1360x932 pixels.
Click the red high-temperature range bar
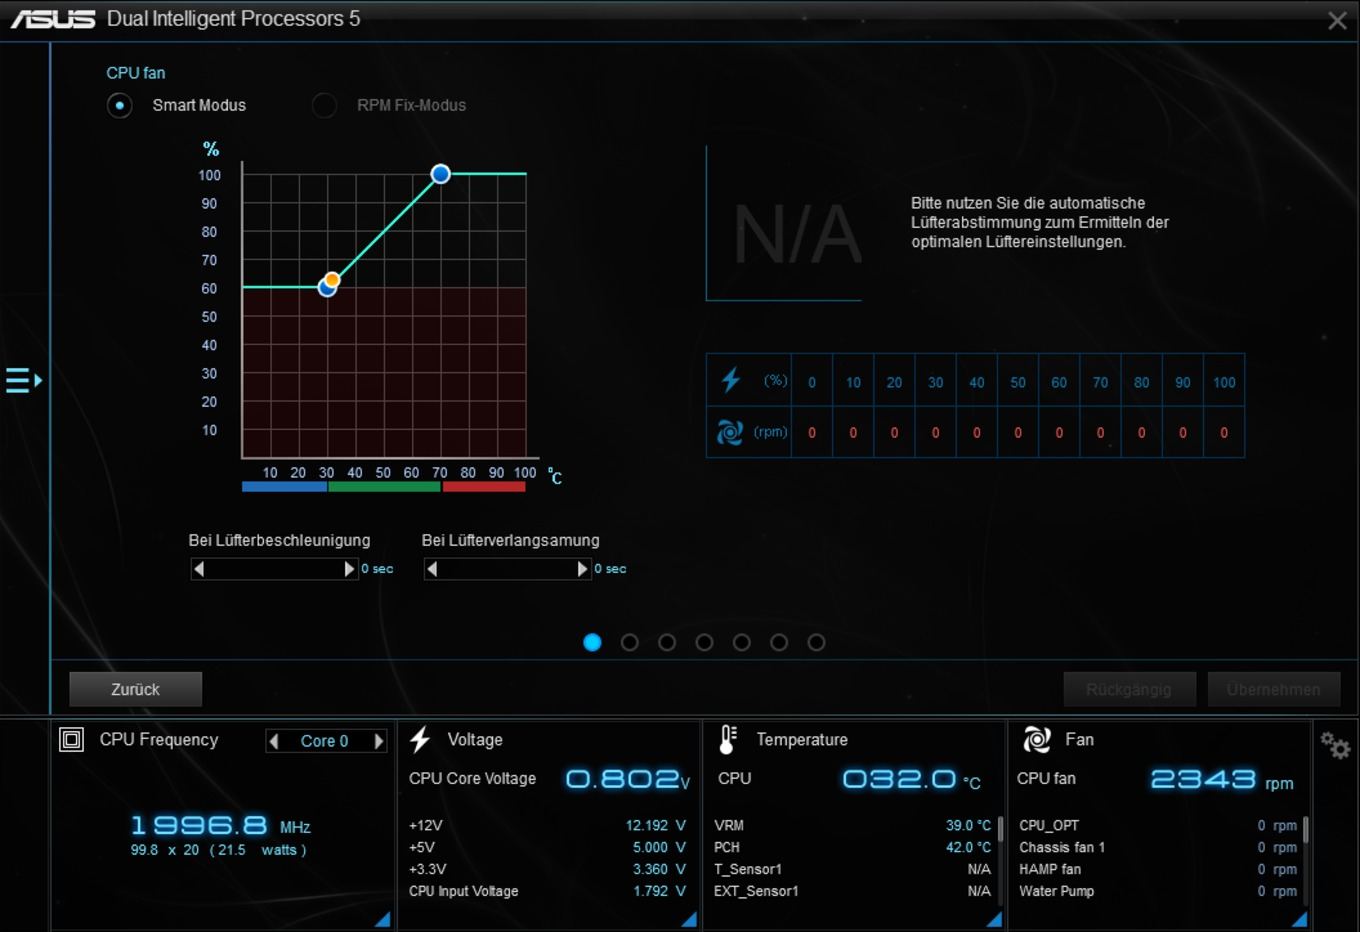tap(484, 487)
